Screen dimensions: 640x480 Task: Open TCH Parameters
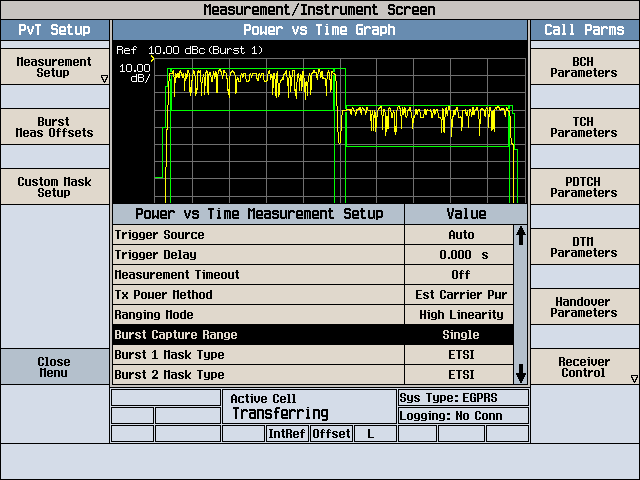click(x=584, y=127)
